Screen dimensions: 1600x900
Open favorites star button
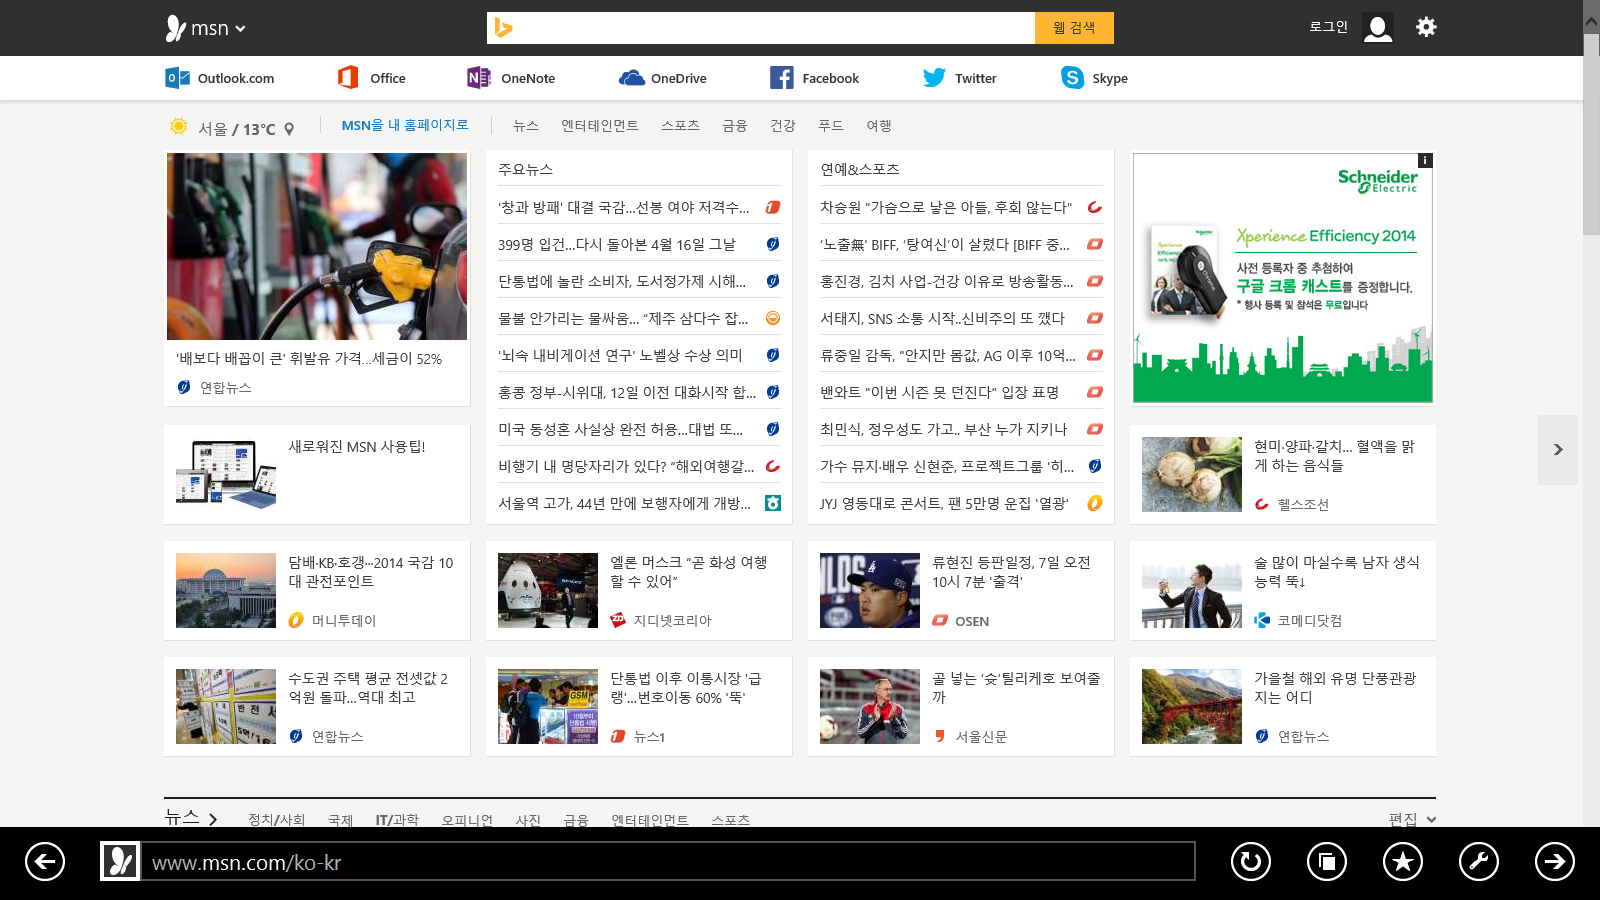coord(1403,861)
